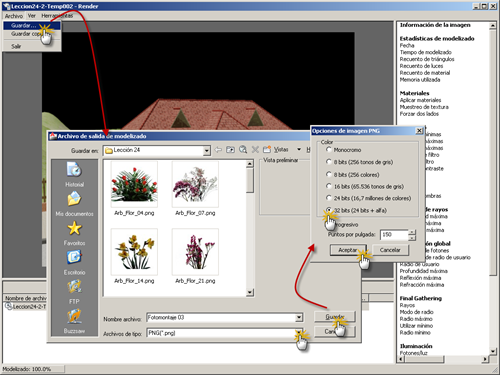
Task: Expand the Guardar en folder dropdown
Action: [x=207, y=151]
